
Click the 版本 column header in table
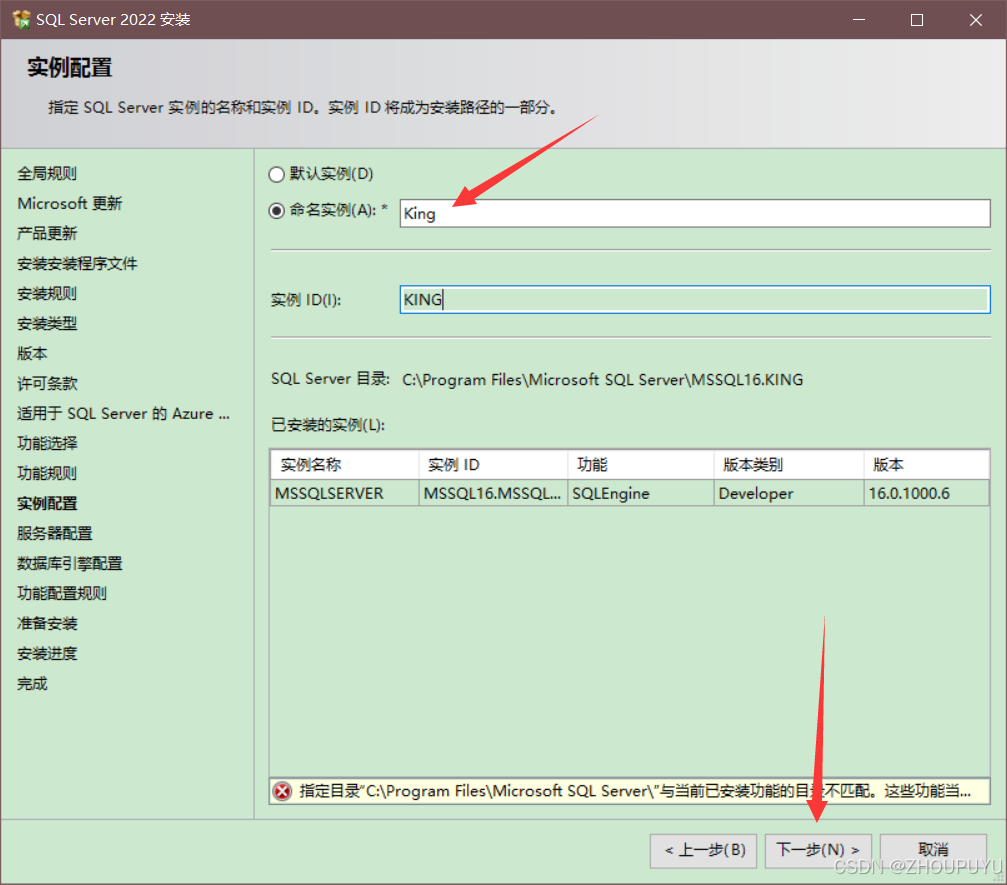pyautogui.click(x=927, y=464)
